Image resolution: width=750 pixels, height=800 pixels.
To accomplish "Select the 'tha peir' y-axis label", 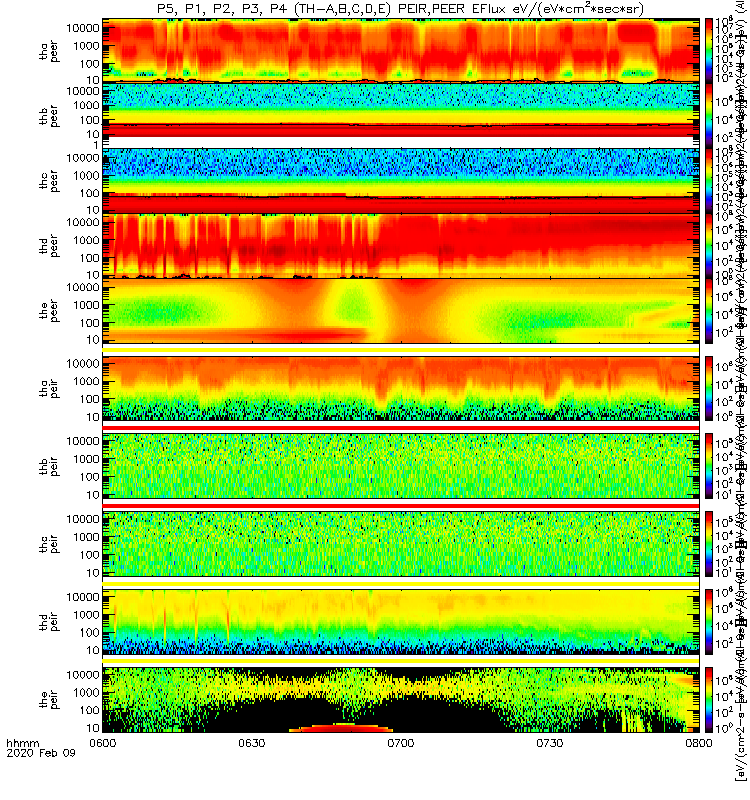I will click(49, 388).
